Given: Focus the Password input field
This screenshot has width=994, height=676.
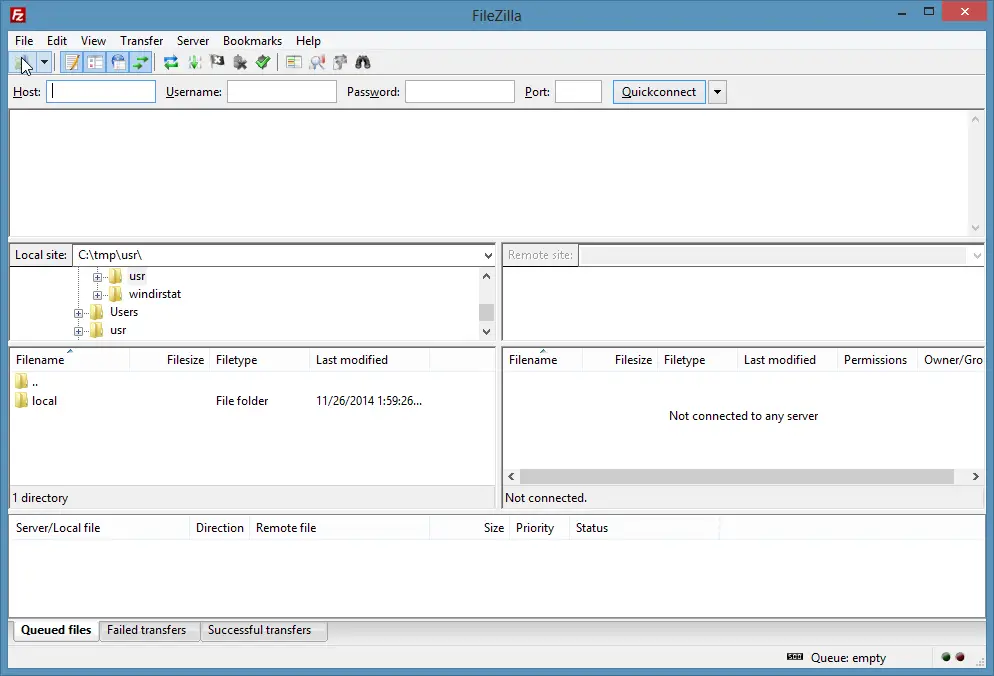Looking at the screenshot, I should 460,92.
